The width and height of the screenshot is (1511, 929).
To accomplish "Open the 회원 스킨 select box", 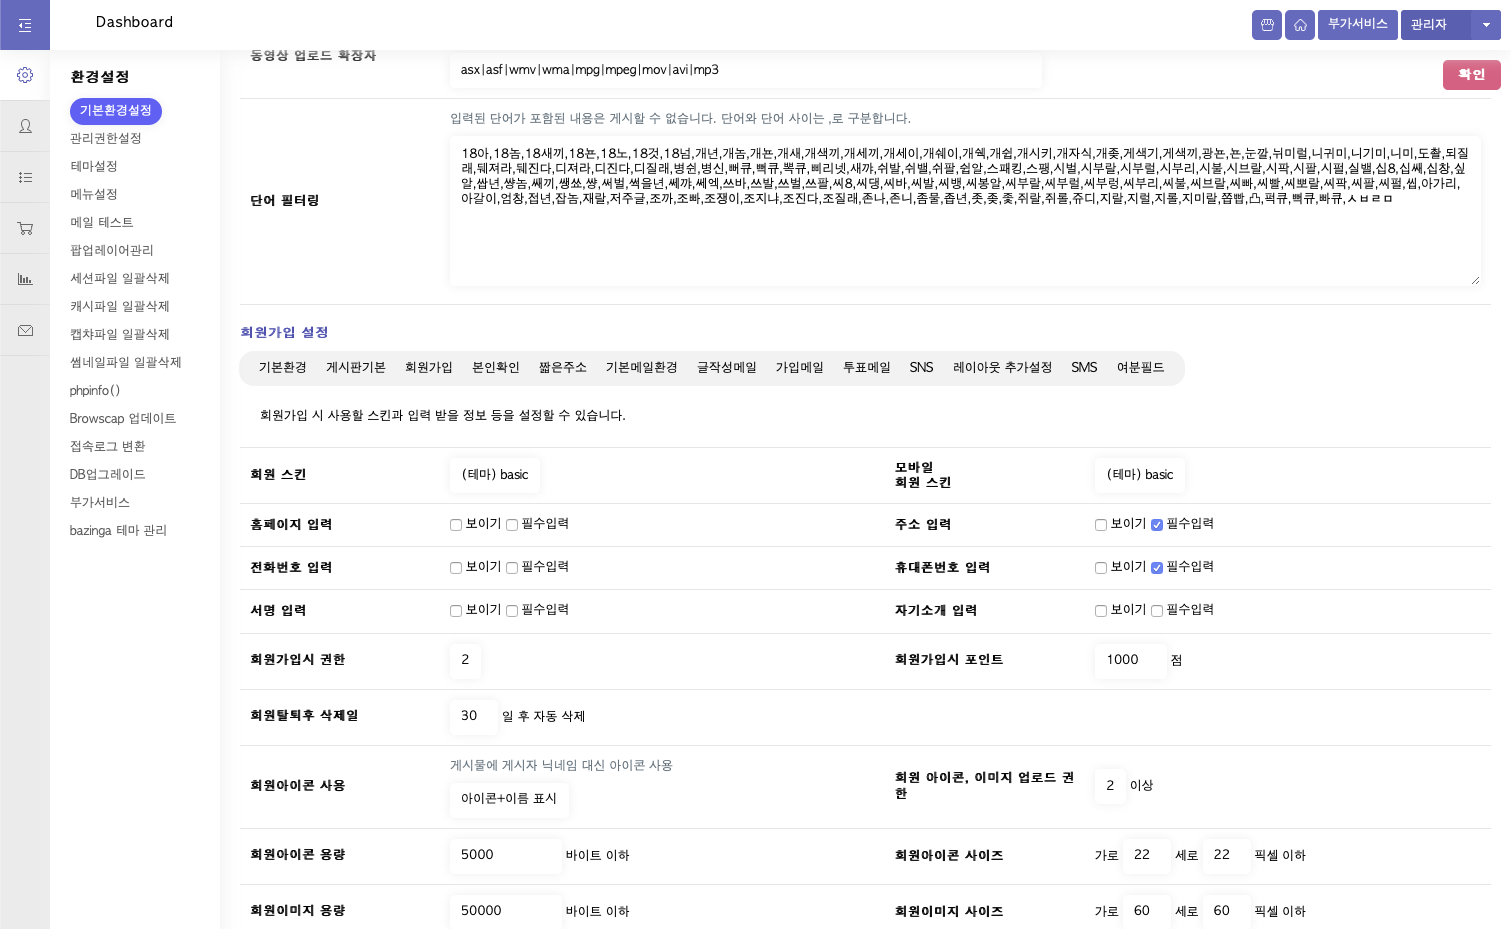I will [495, 475].
